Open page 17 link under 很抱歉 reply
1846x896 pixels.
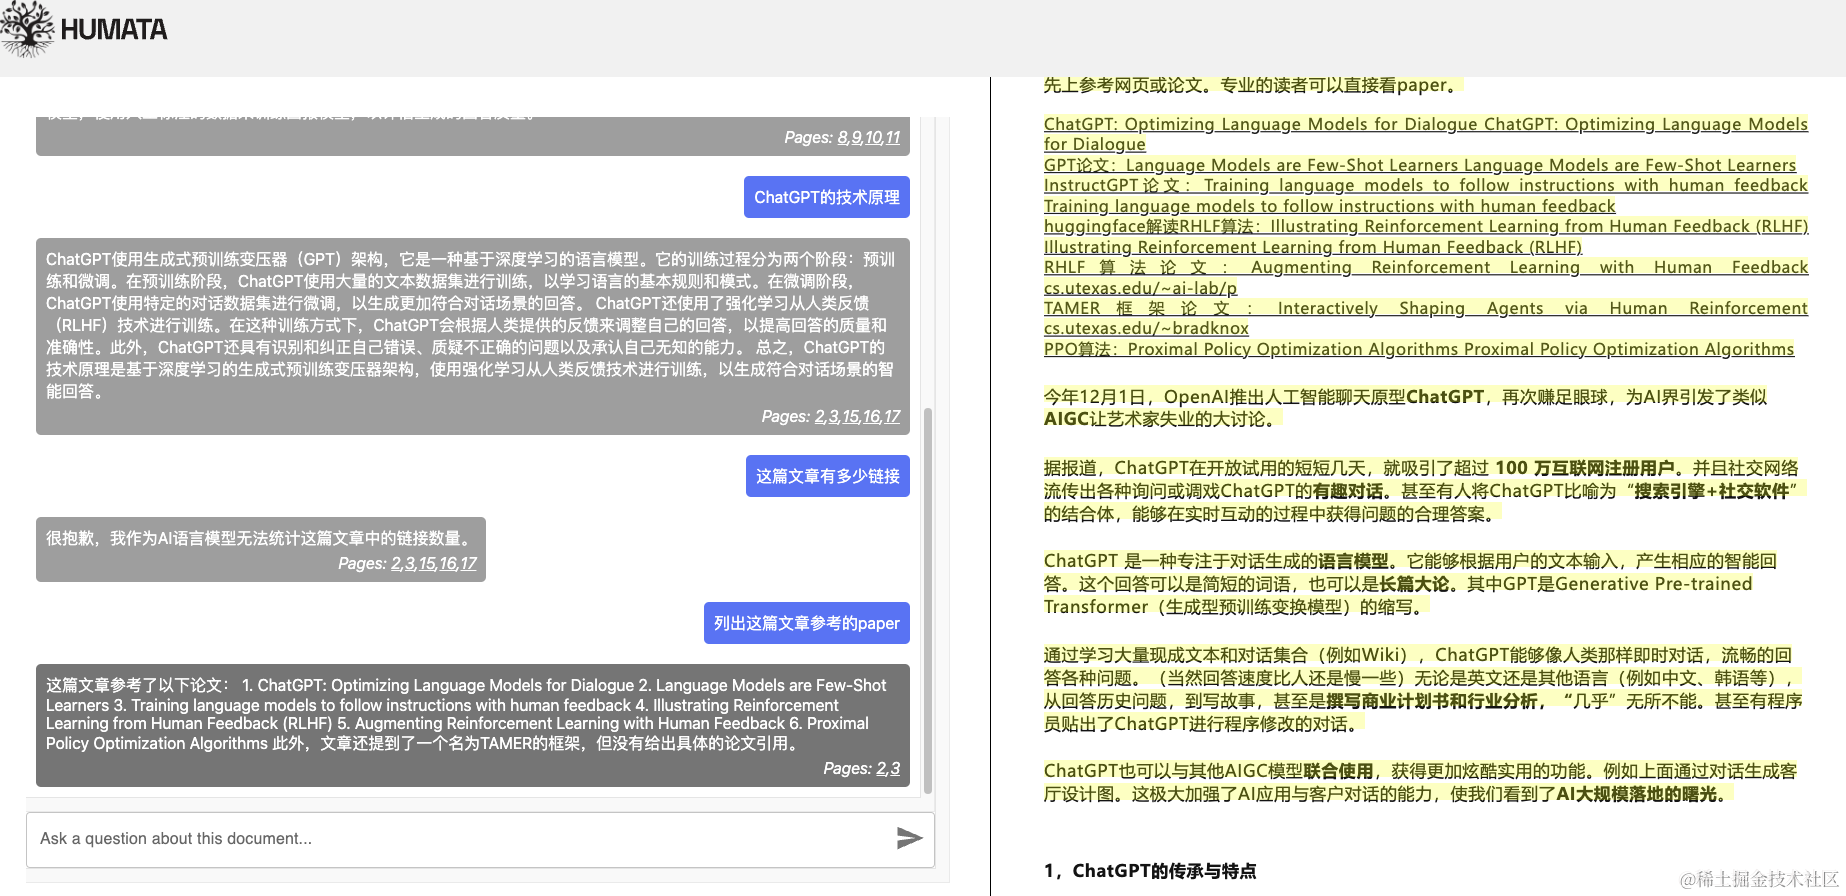tap(468, 563)
